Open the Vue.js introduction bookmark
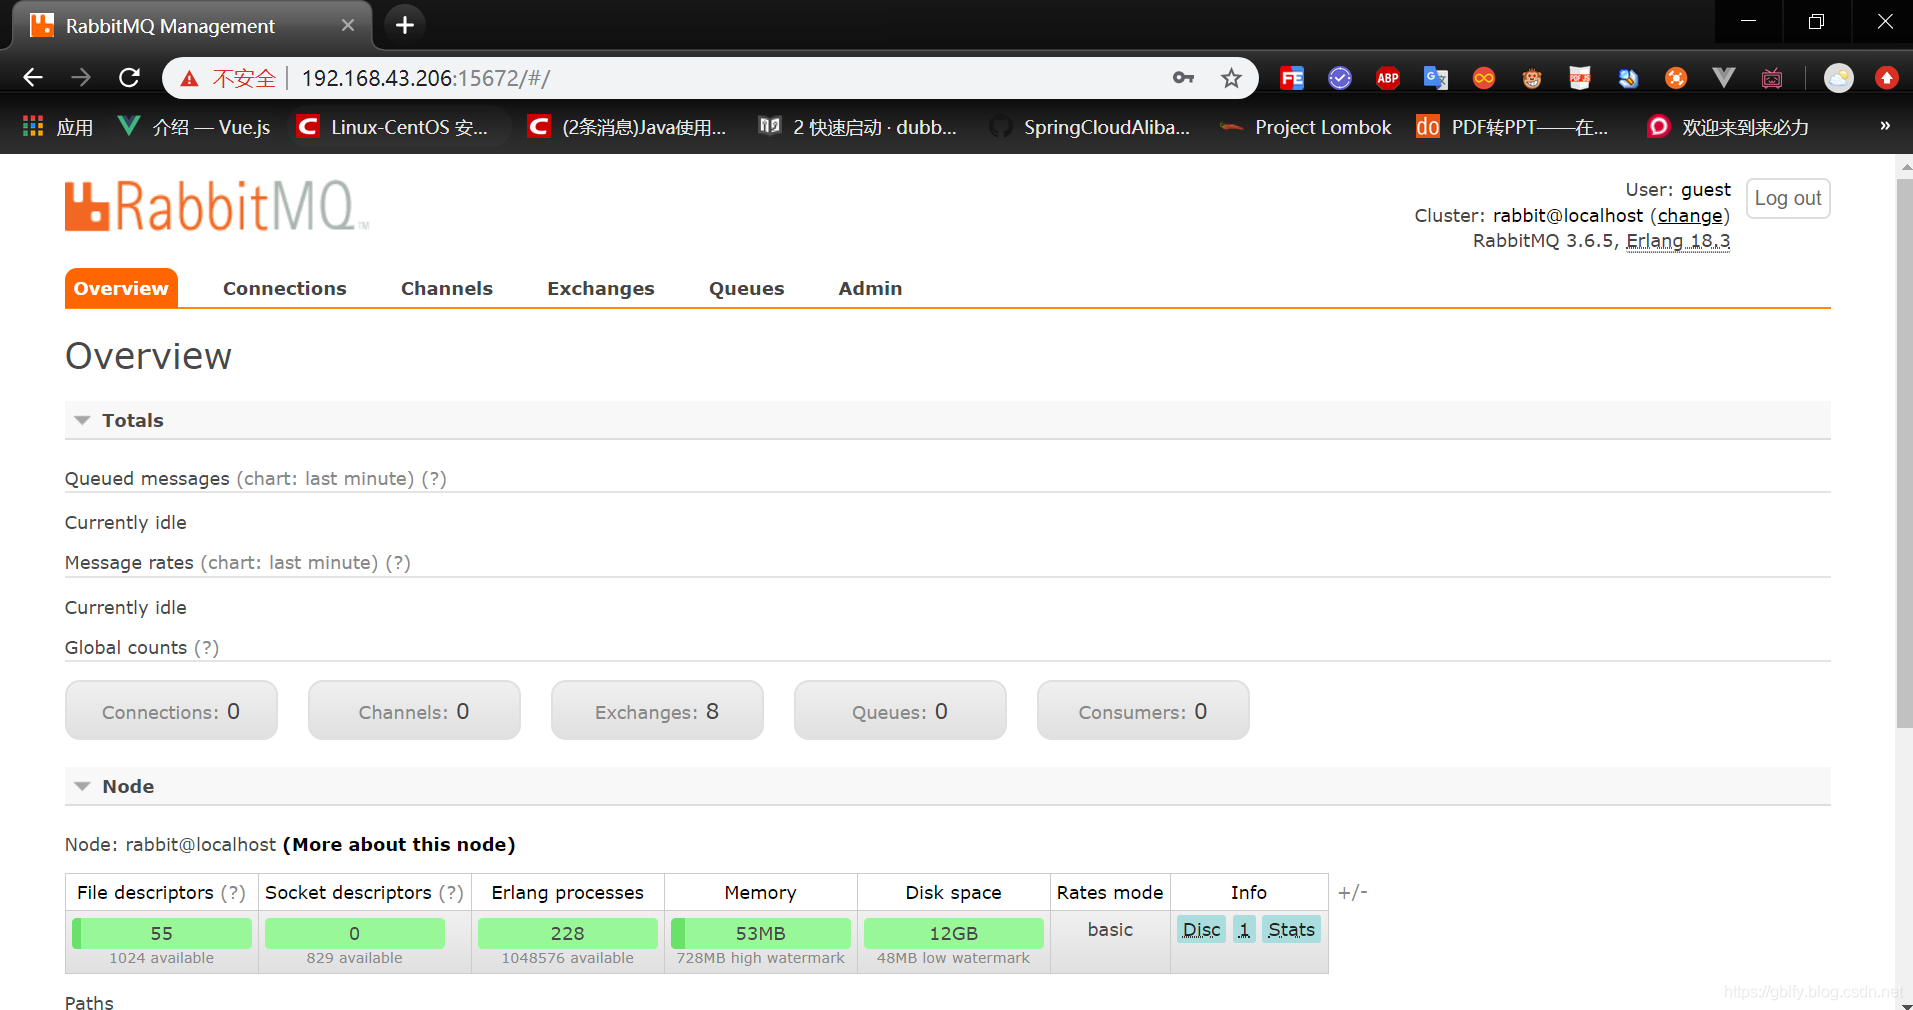 (x=195, y=127)
